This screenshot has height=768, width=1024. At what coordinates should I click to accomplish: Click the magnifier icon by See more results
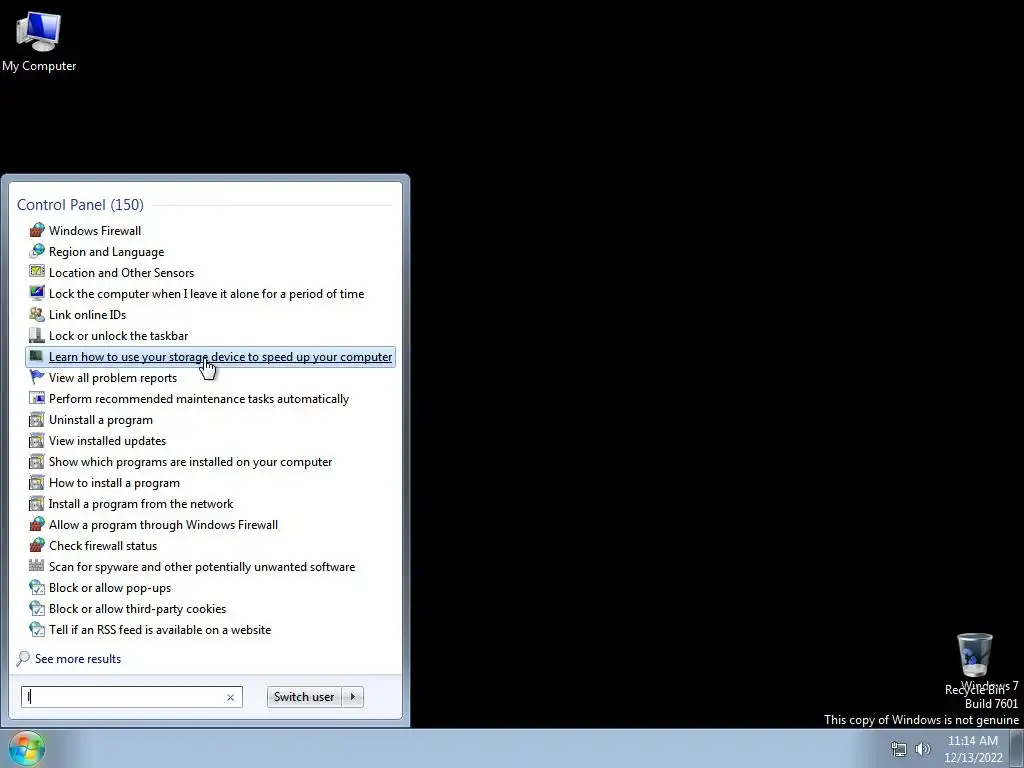24,658
